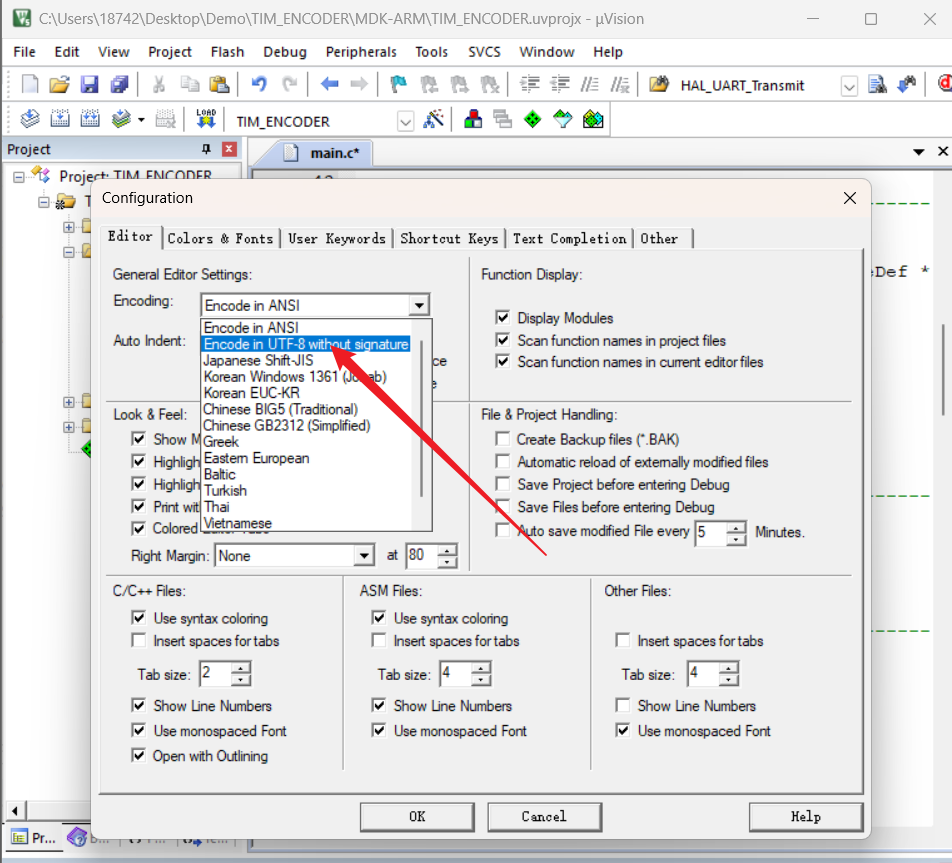
Task: Click the encoding list scrollbar
Action: [421, 419]
